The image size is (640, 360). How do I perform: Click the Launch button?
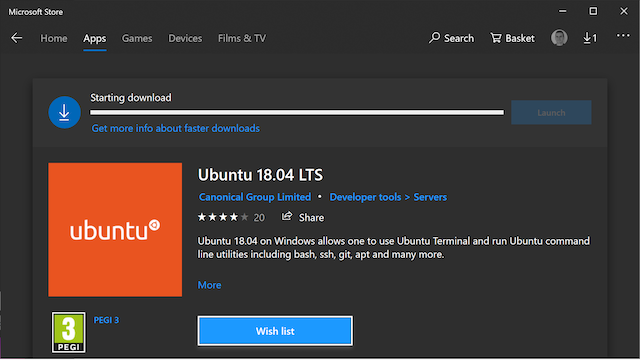(x=551, y=112)
